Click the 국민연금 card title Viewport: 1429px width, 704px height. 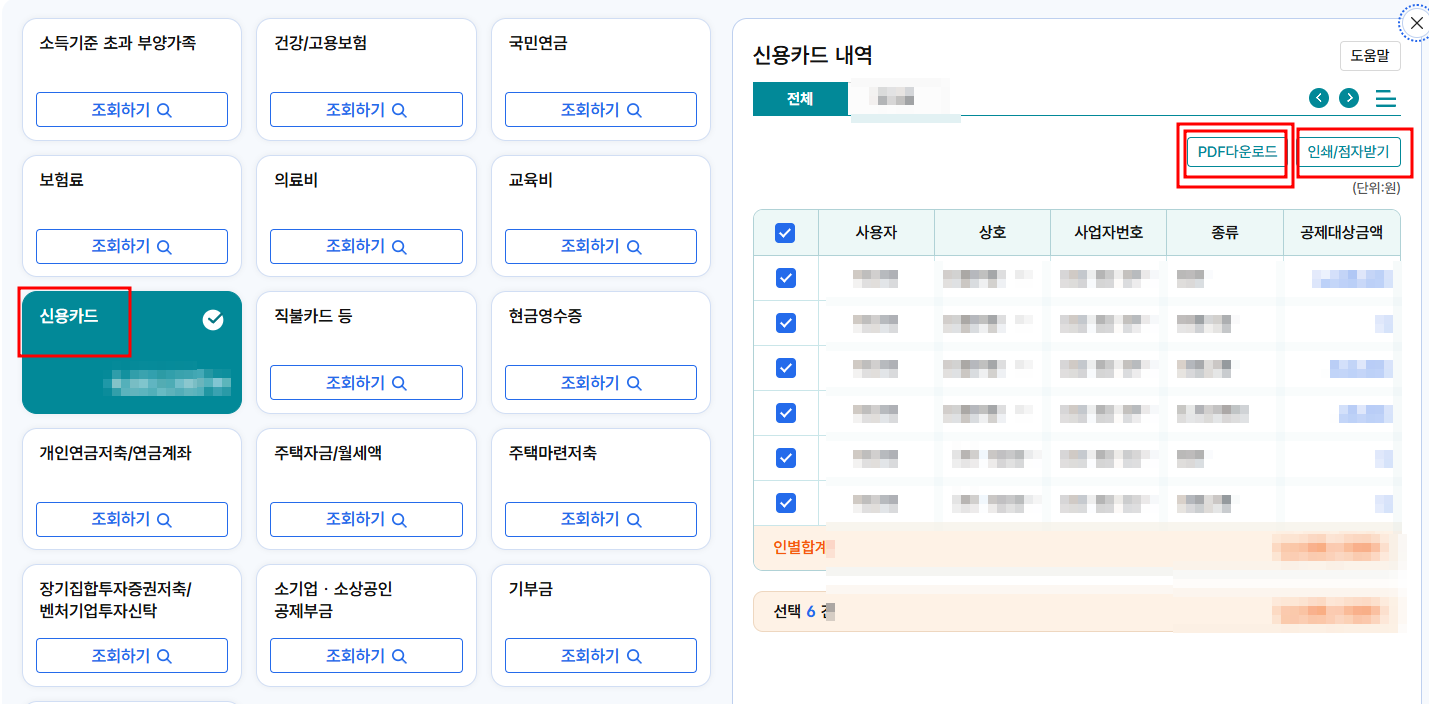click(538, 44)
